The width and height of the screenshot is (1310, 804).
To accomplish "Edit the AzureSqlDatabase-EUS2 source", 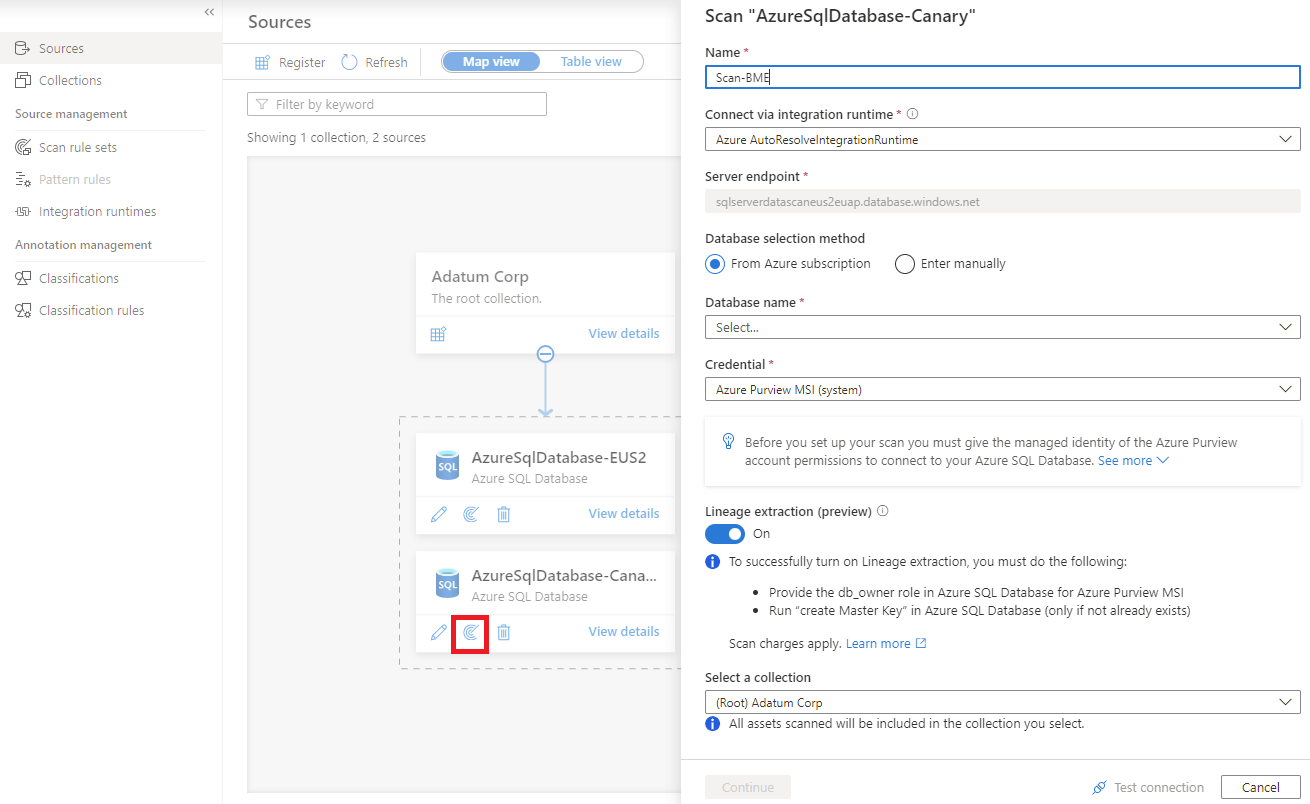I will (x=438, y=513).
